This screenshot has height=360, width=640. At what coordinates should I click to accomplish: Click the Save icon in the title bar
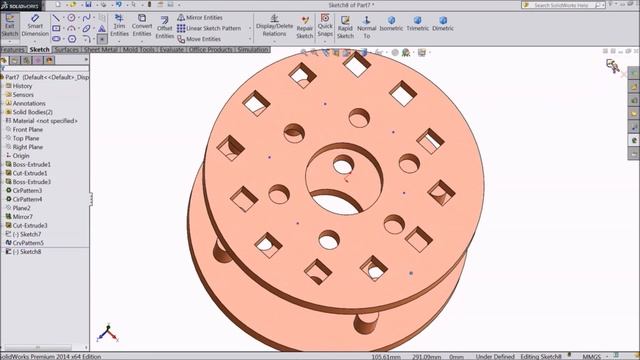tap(88, 4)
